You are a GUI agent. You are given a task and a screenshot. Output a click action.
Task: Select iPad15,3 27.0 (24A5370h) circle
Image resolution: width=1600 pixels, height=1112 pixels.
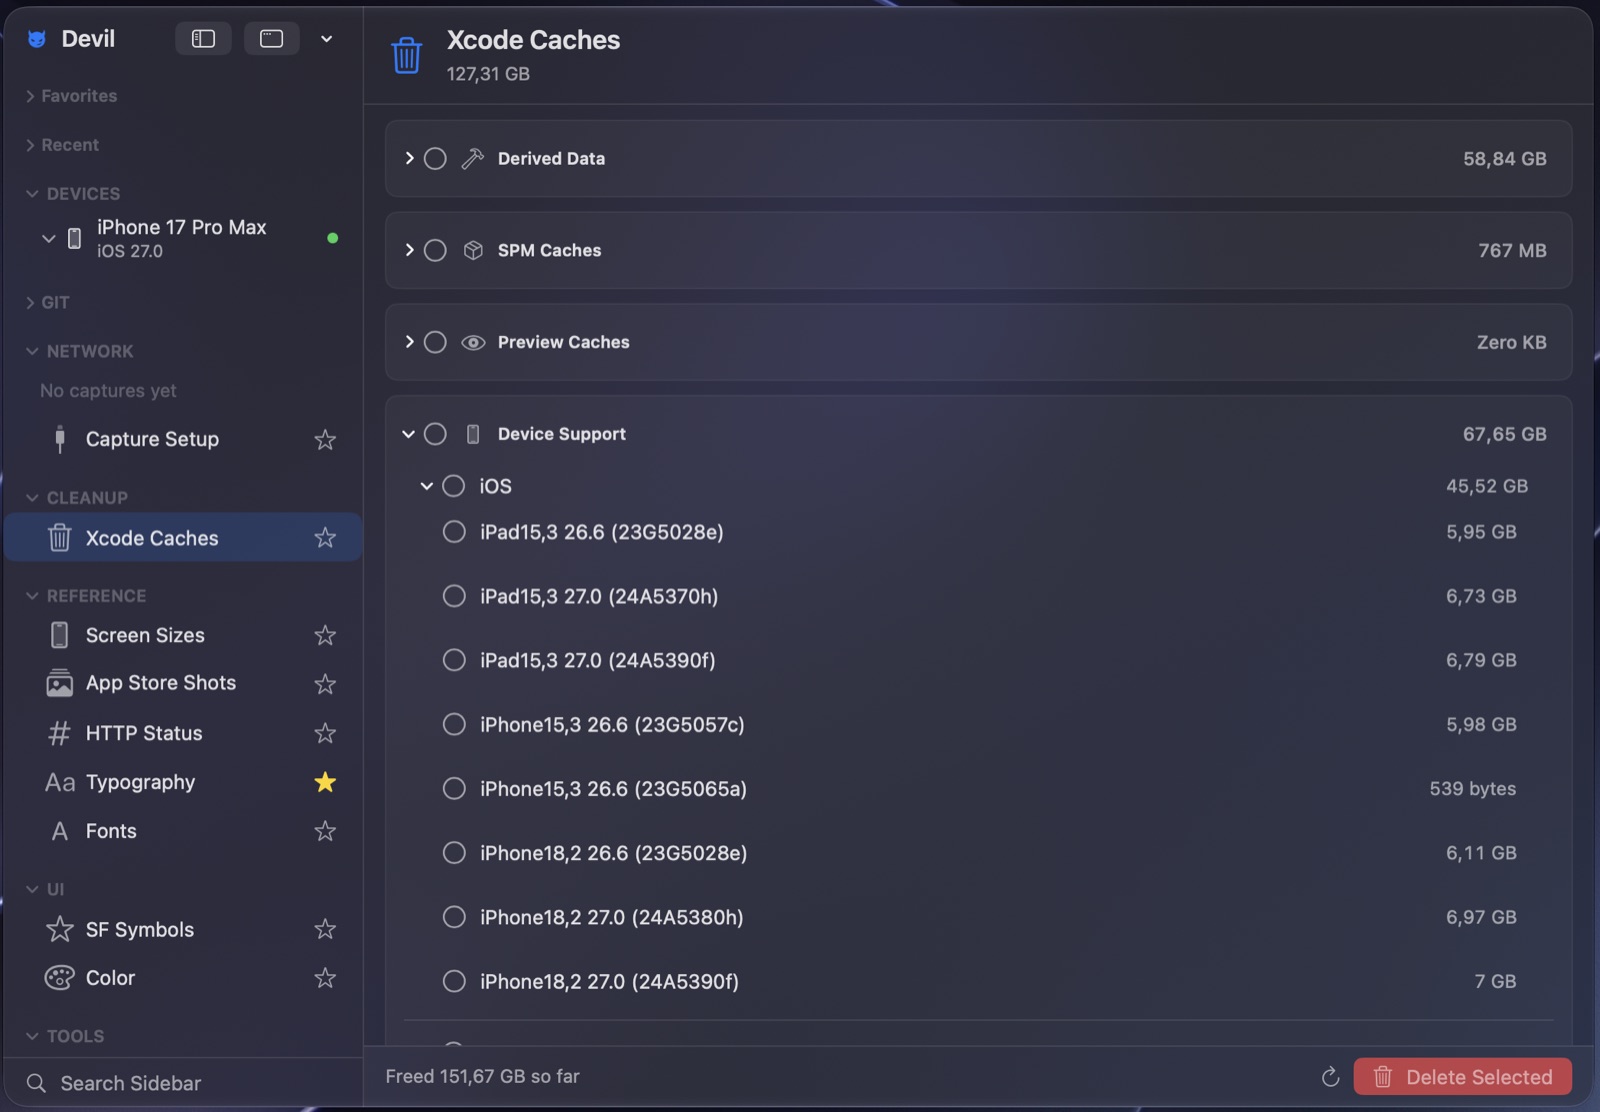[x=454, y=596]
